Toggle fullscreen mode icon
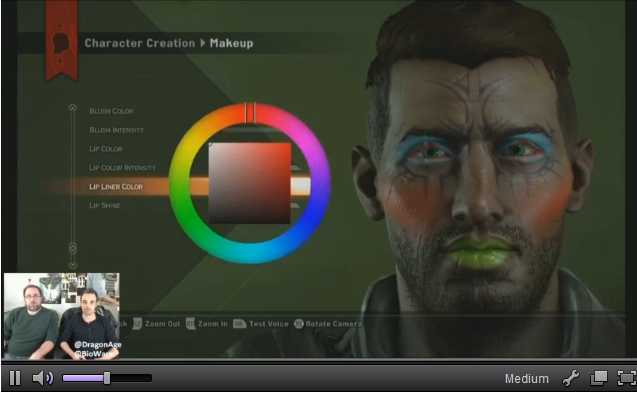The image size is (637, 393). 626,378
